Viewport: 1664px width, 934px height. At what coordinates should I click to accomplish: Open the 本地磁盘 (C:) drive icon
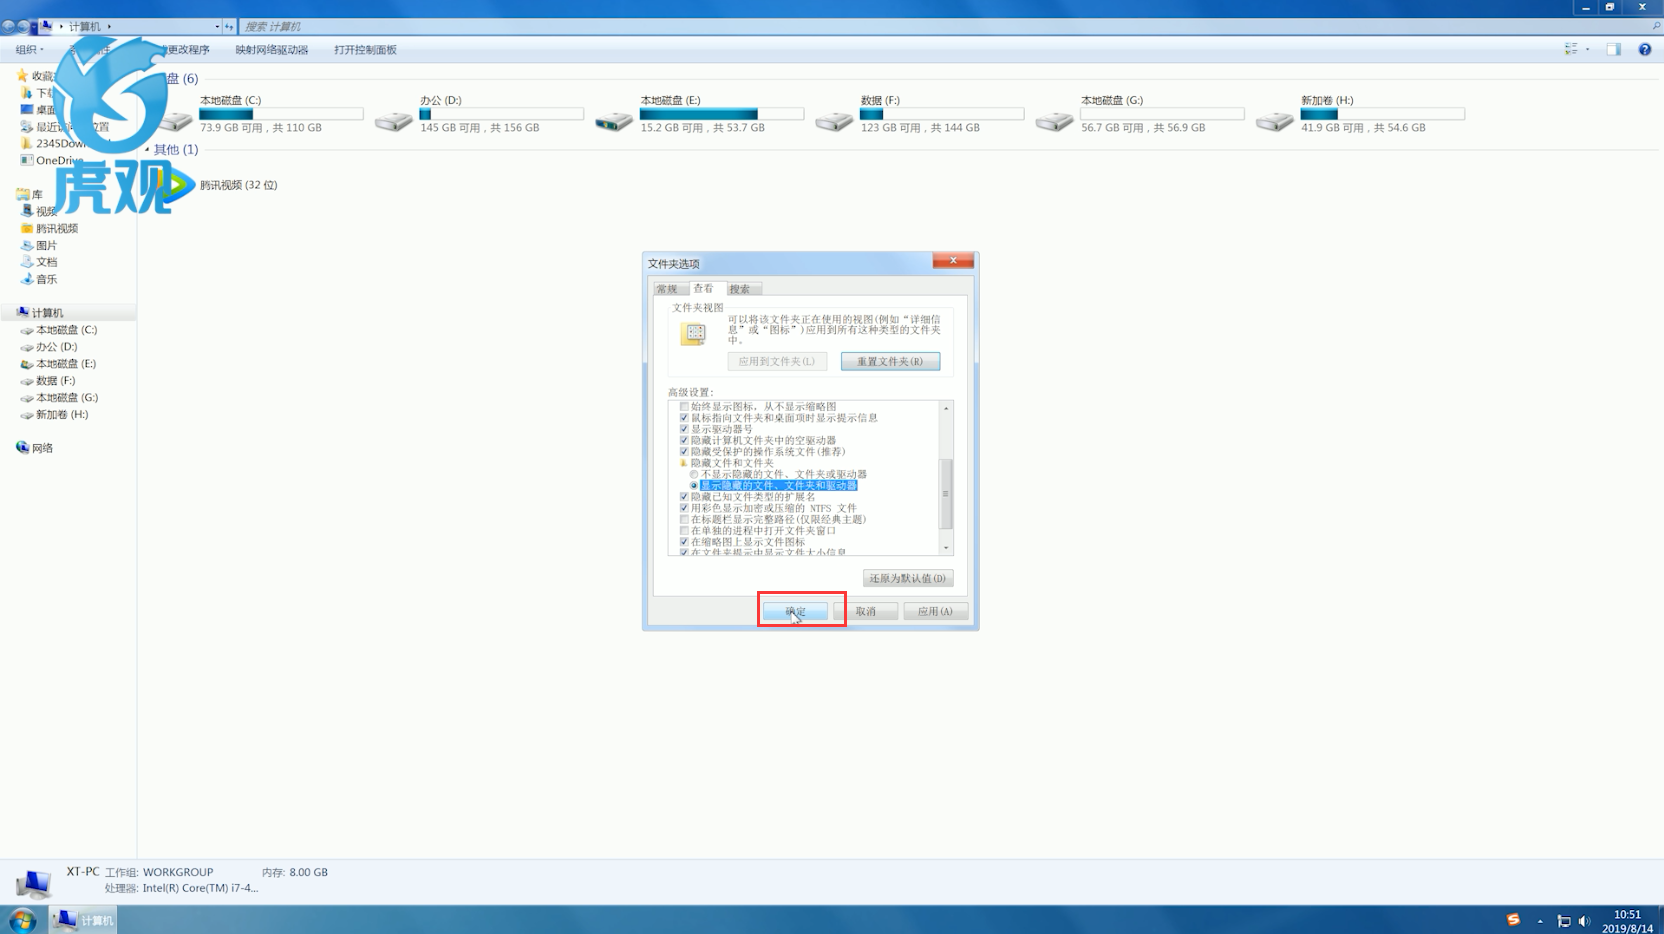[x=177, y=122]
